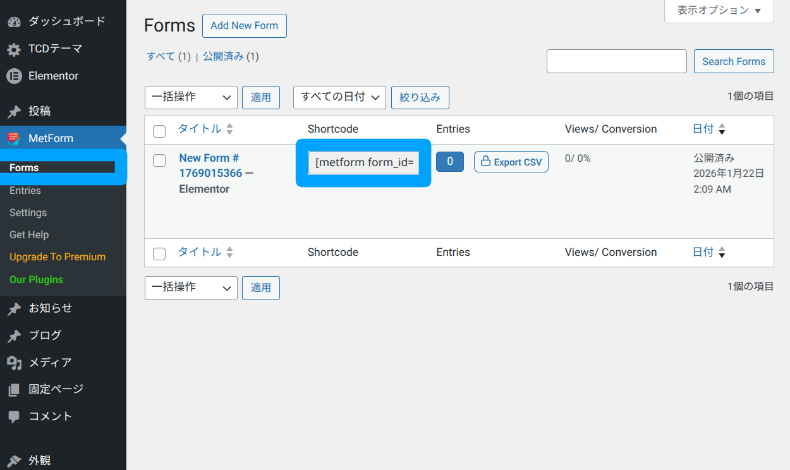
Task: Open コメント in the sidebar
Action: coord(50,416)
